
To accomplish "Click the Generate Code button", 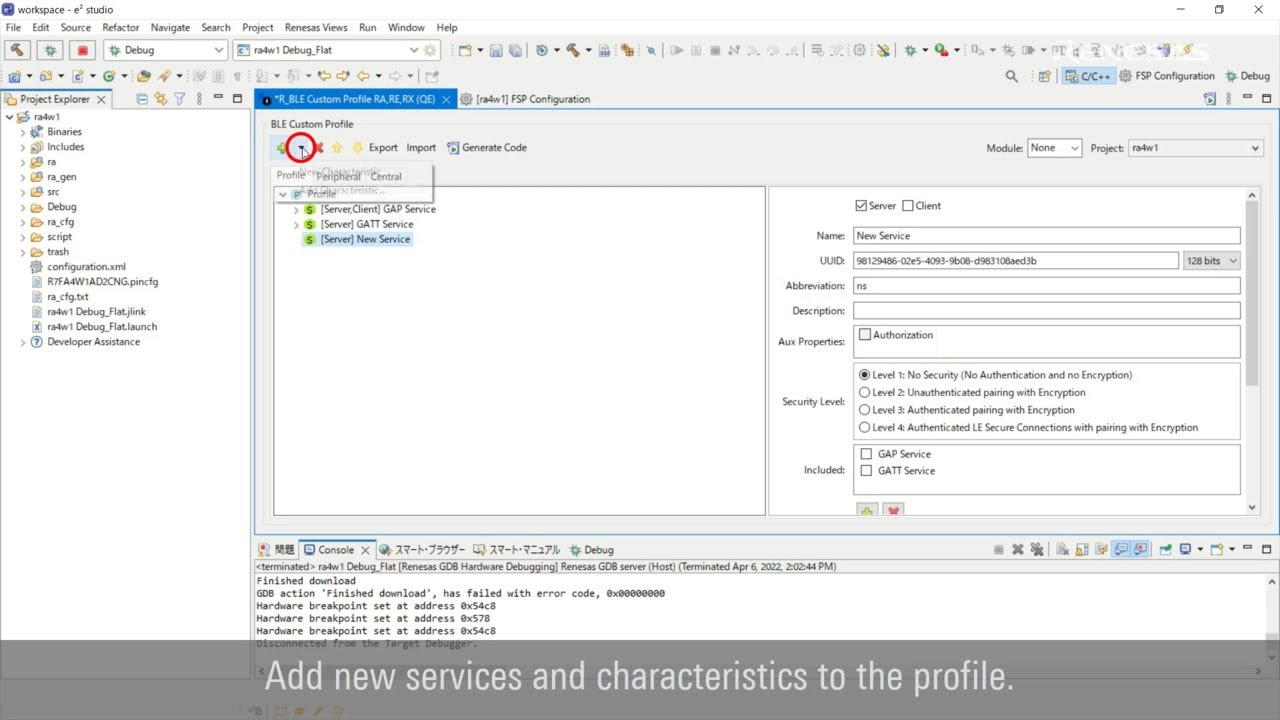I will [x=487, y=148].
